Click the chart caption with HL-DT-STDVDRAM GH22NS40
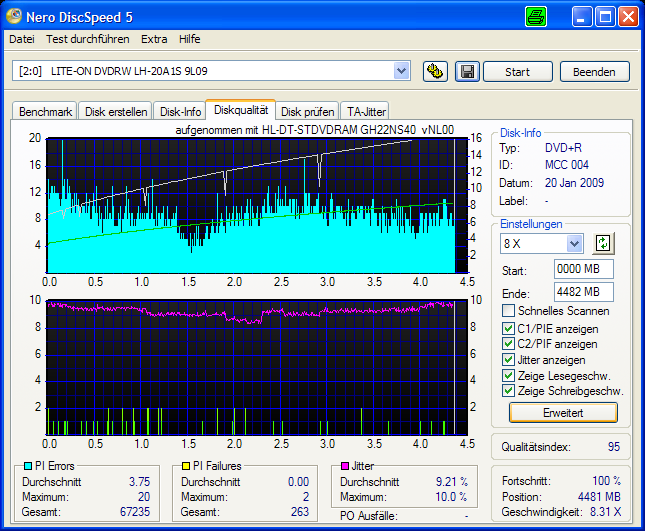The image size is (645, 531). click(315, 130)
